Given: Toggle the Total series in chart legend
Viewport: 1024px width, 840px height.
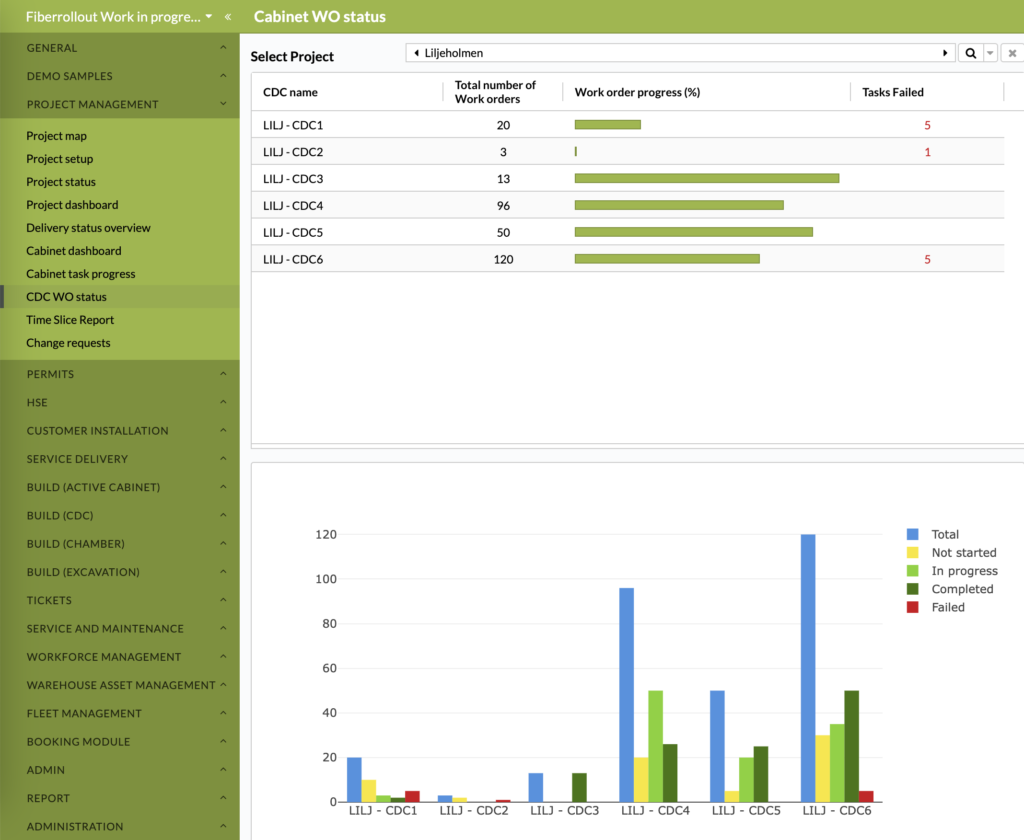Looking at the screenshot, I should point(944,534).
